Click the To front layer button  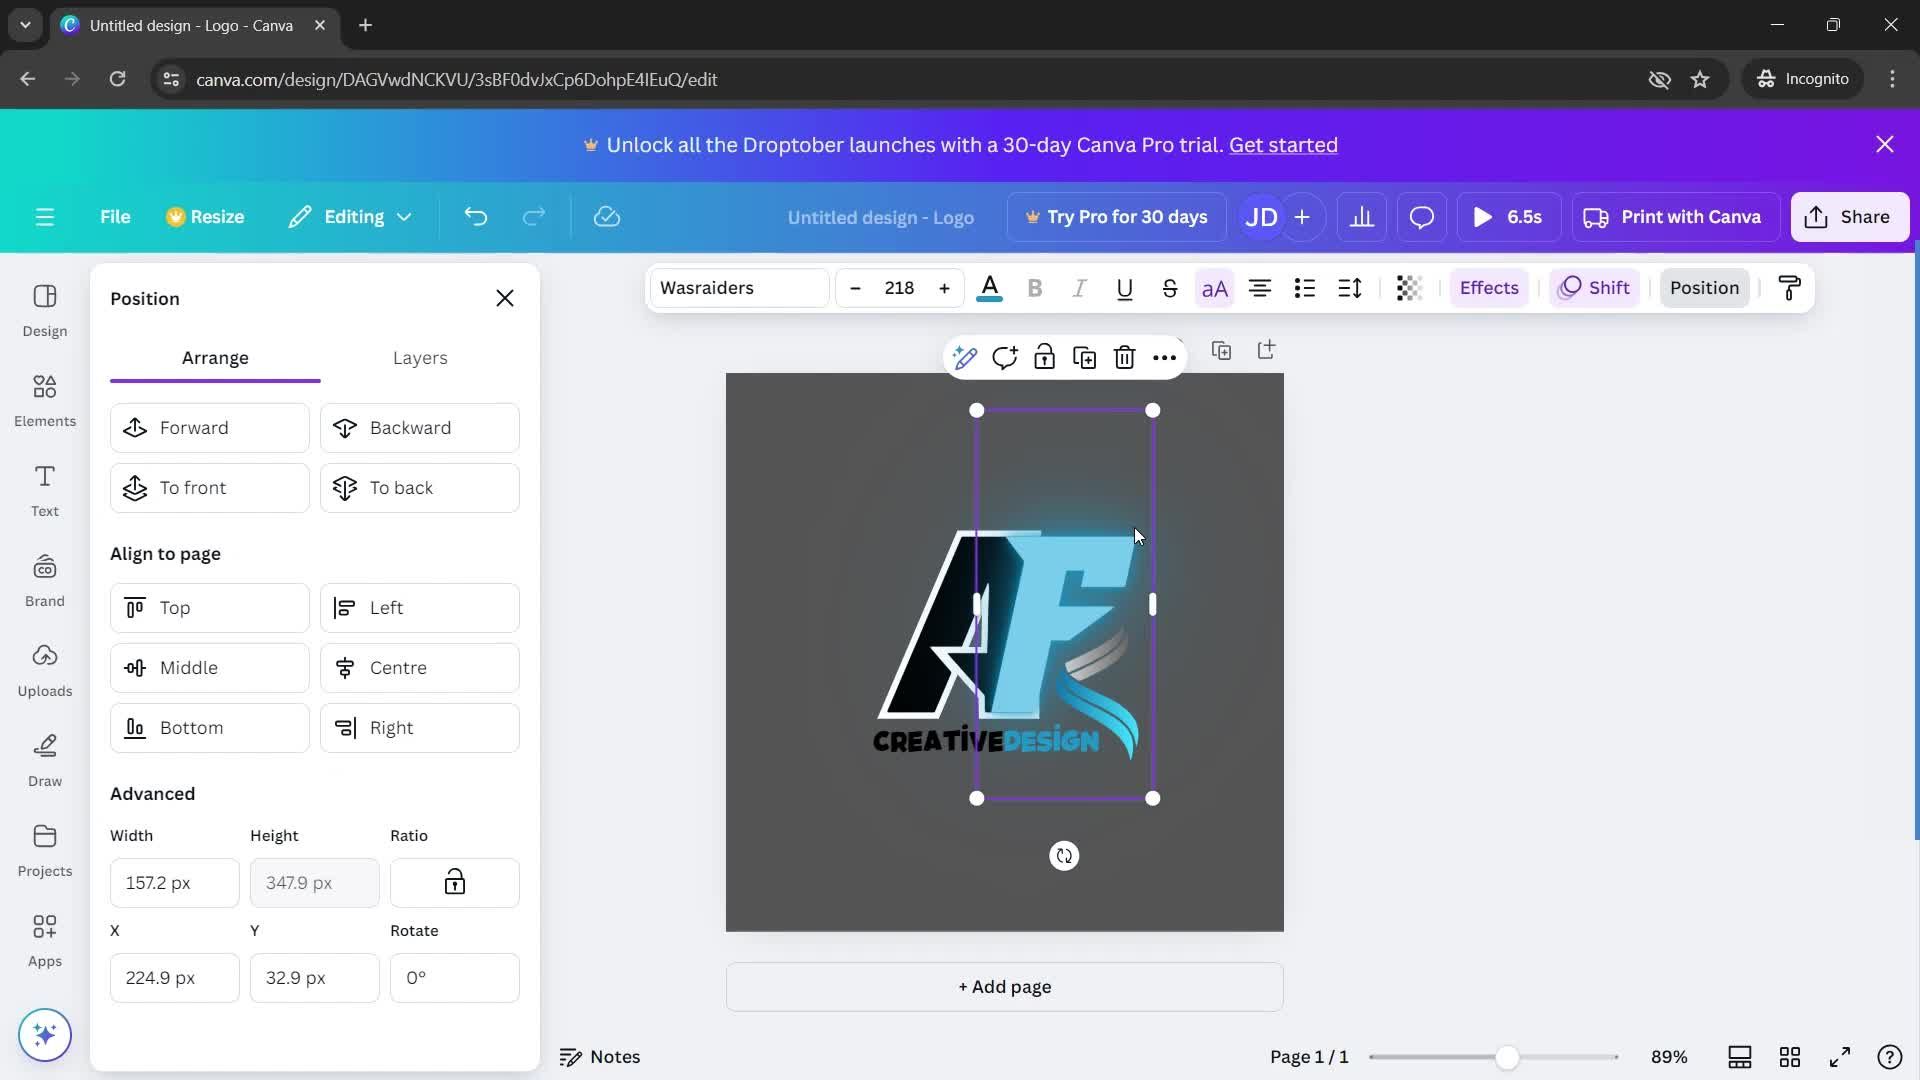click(x=210, y=487)
